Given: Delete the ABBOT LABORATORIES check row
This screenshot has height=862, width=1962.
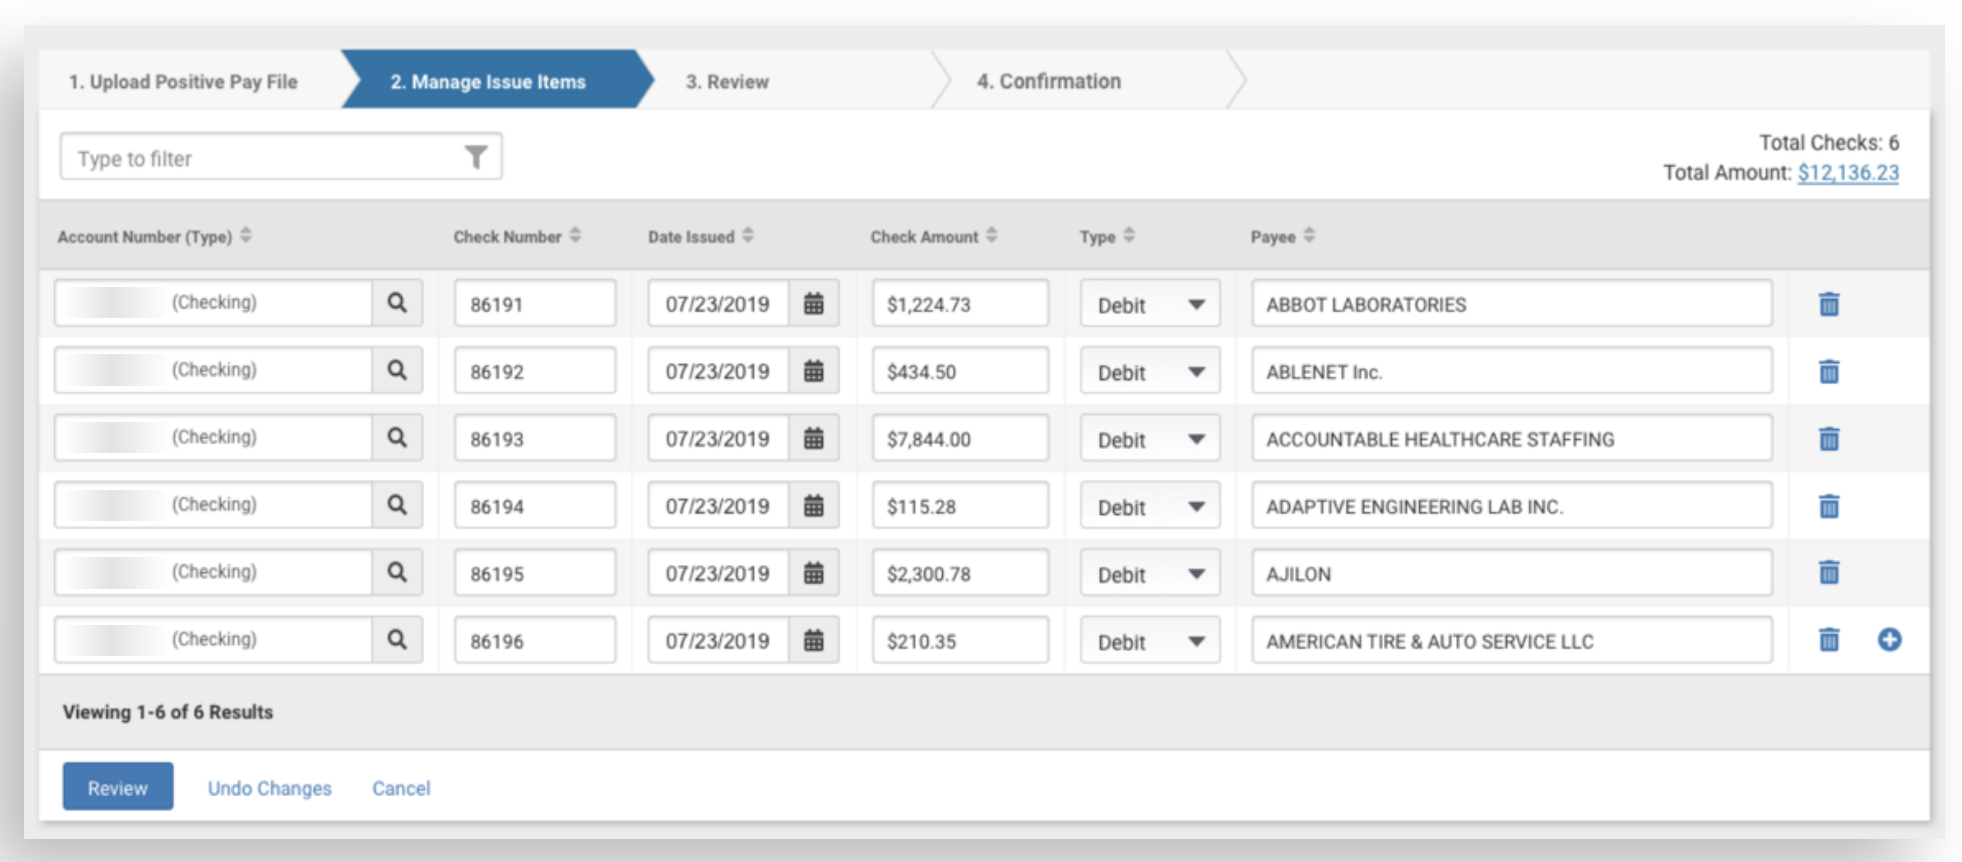Looking at the screenshot, I should click(x=1828, y=304).
